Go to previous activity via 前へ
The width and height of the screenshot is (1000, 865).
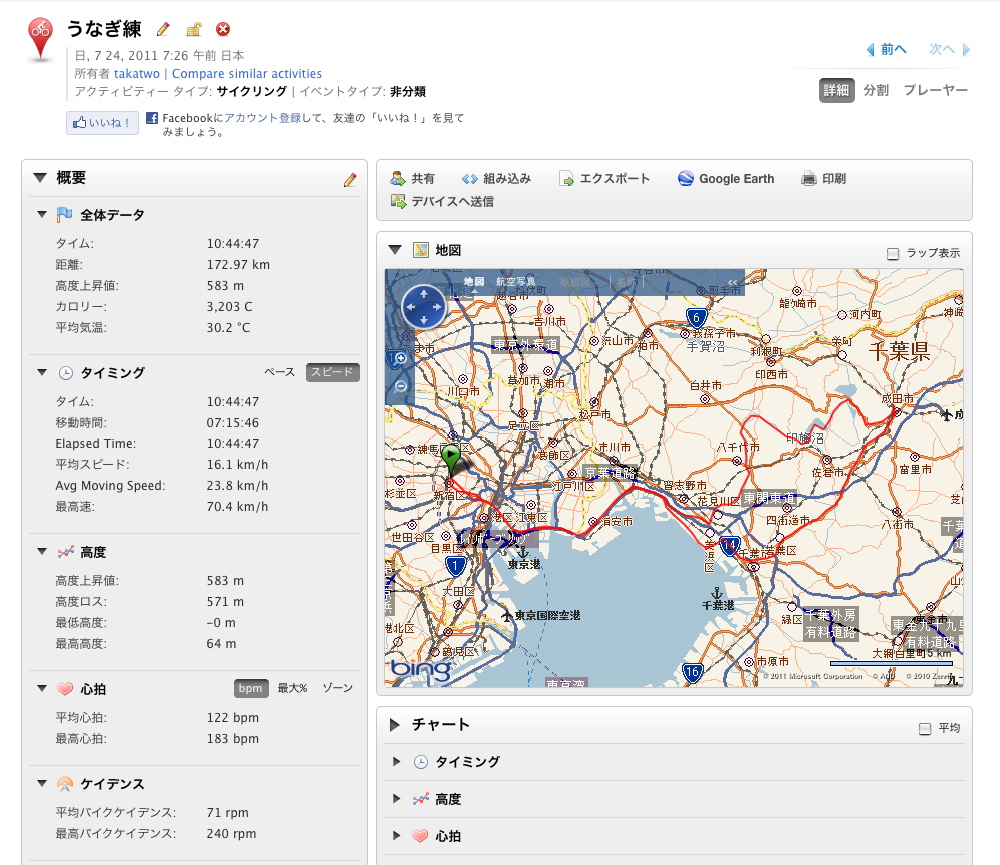click(893, 50)
